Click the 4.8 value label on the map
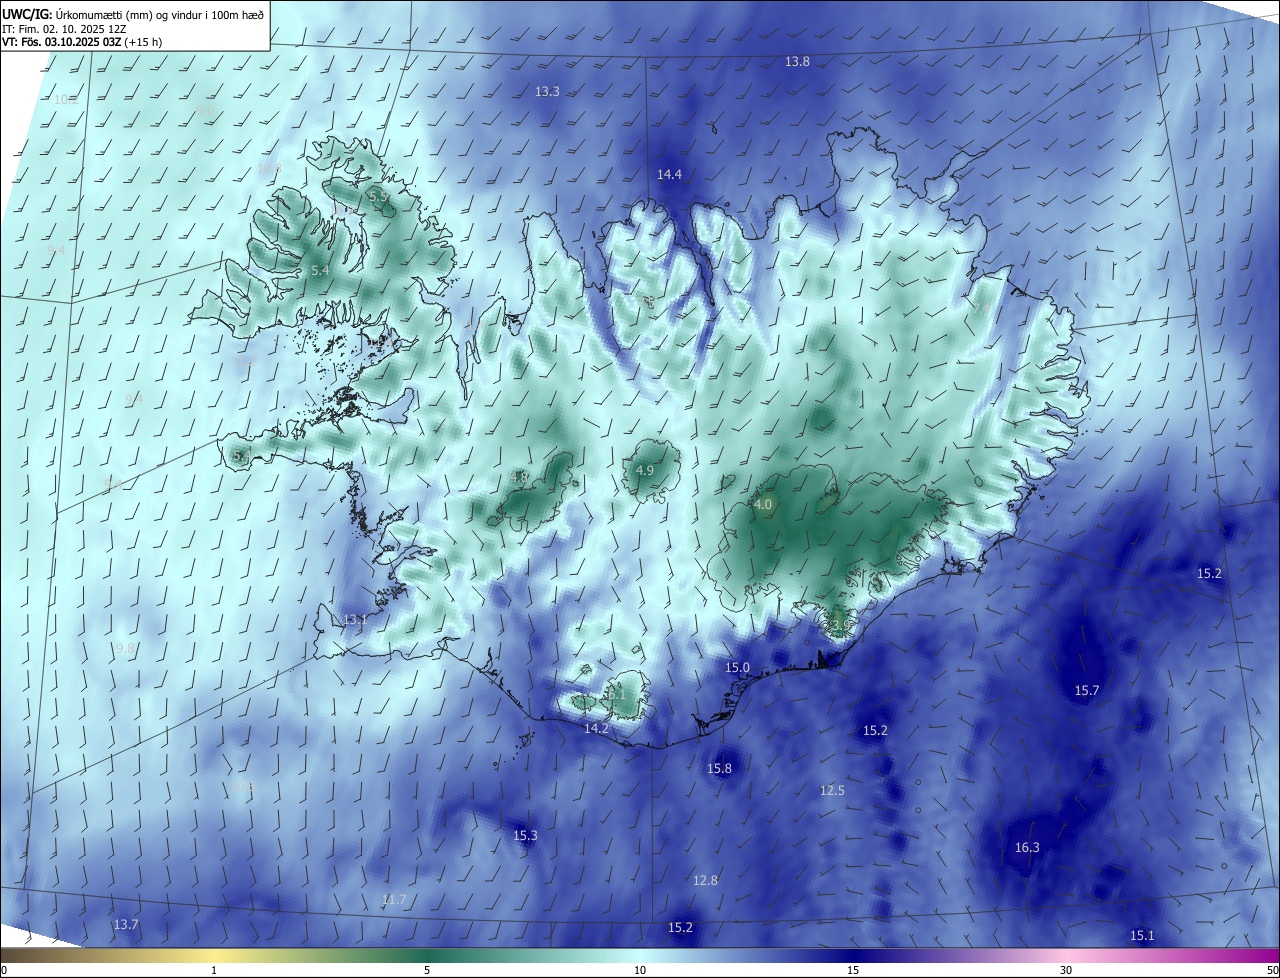1280x978 pixels. click(519, 478)
